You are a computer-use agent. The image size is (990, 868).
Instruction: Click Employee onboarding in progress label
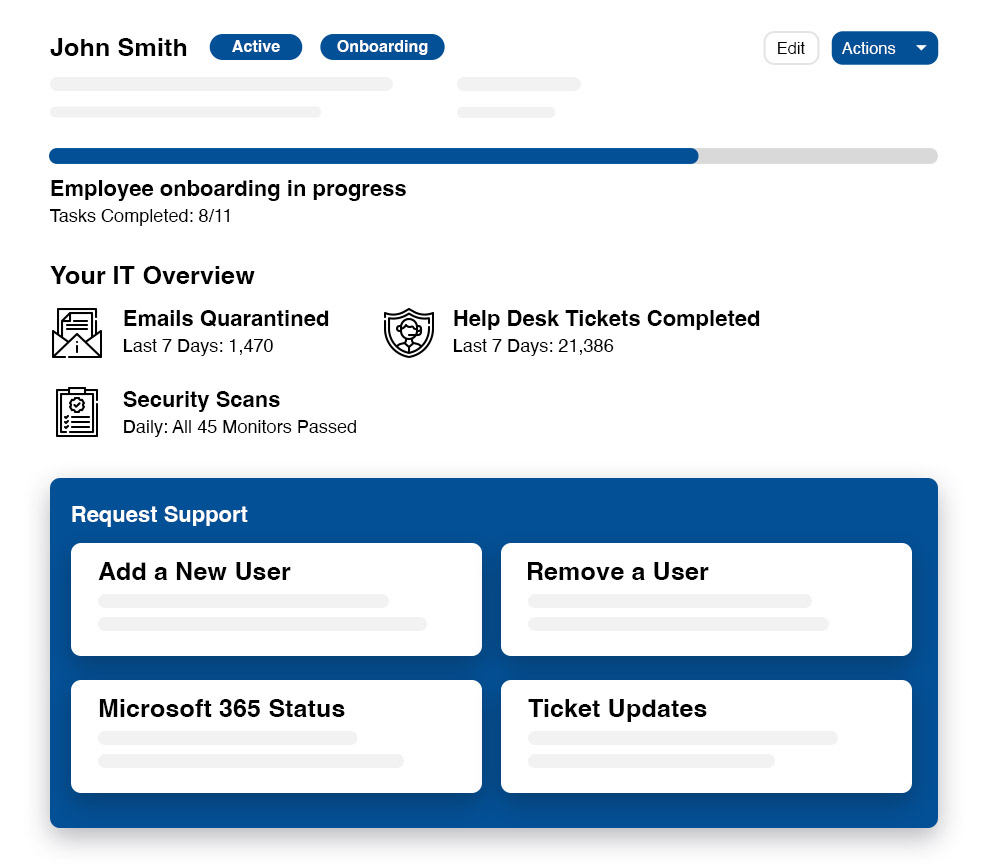228,189
